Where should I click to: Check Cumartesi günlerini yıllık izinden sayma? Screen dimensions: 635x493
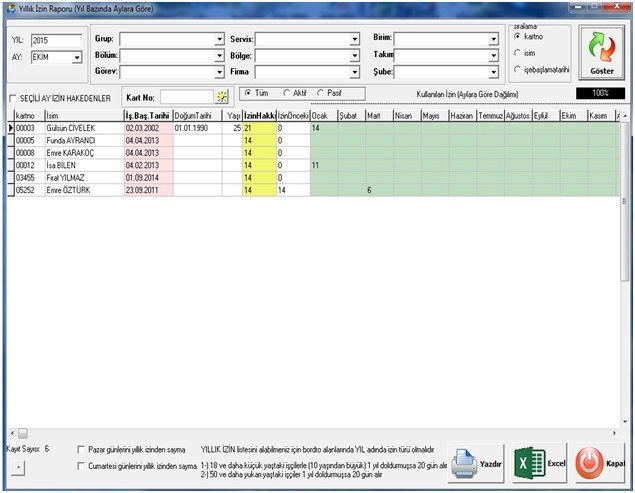pos(80,465)
